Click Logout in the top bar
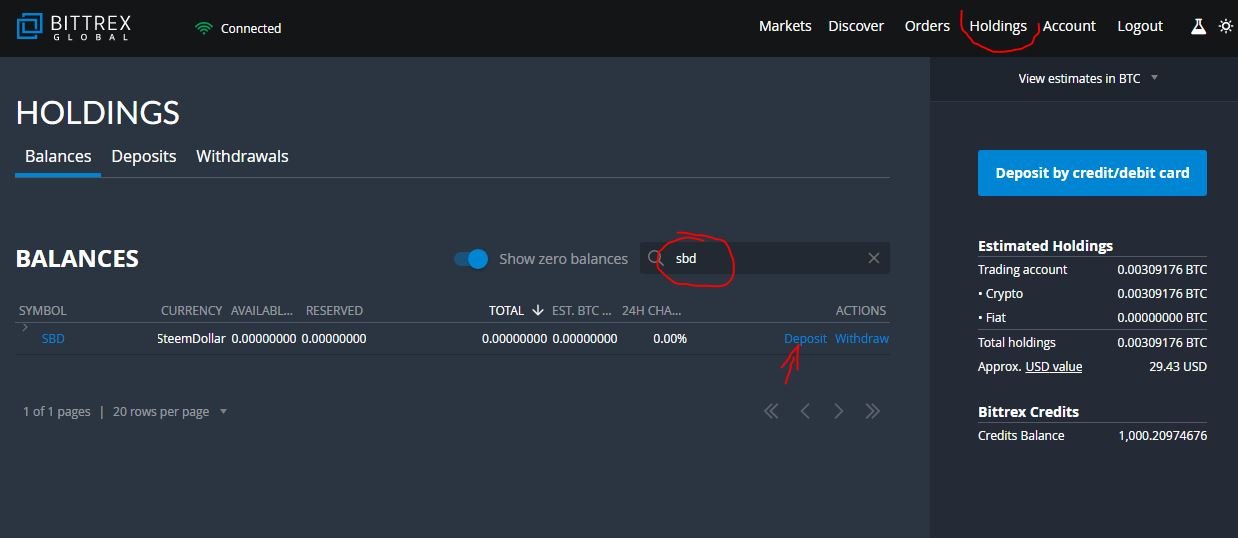Screen dimensions: 1238x538 (1140, 26)
